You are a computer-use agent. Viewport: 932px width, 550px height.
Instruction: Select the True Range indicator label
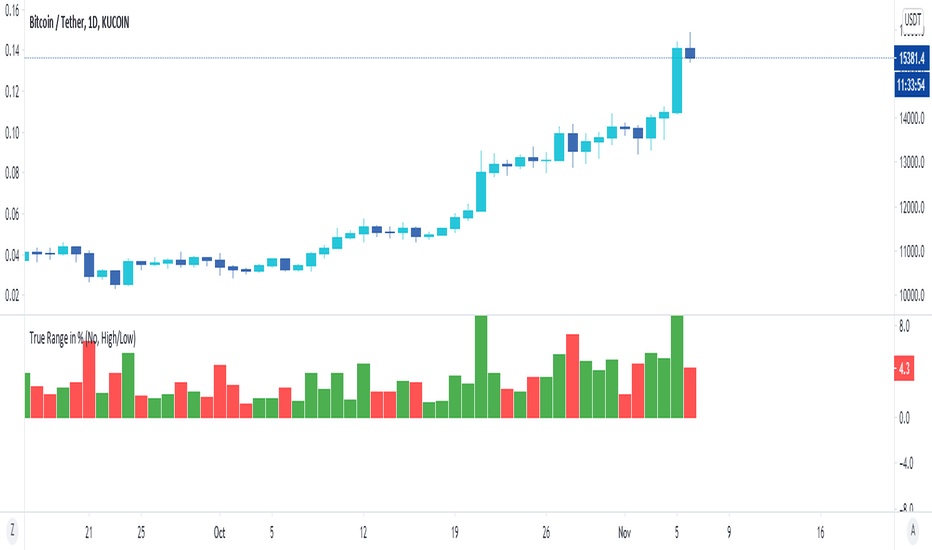tap(83, 338)
